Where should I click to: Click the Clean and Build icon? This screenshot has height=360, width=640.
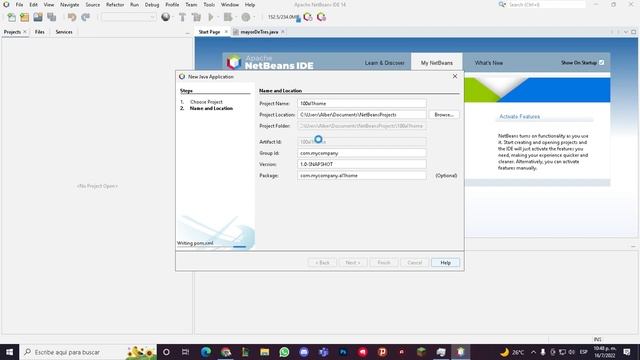tap(196, 17)
